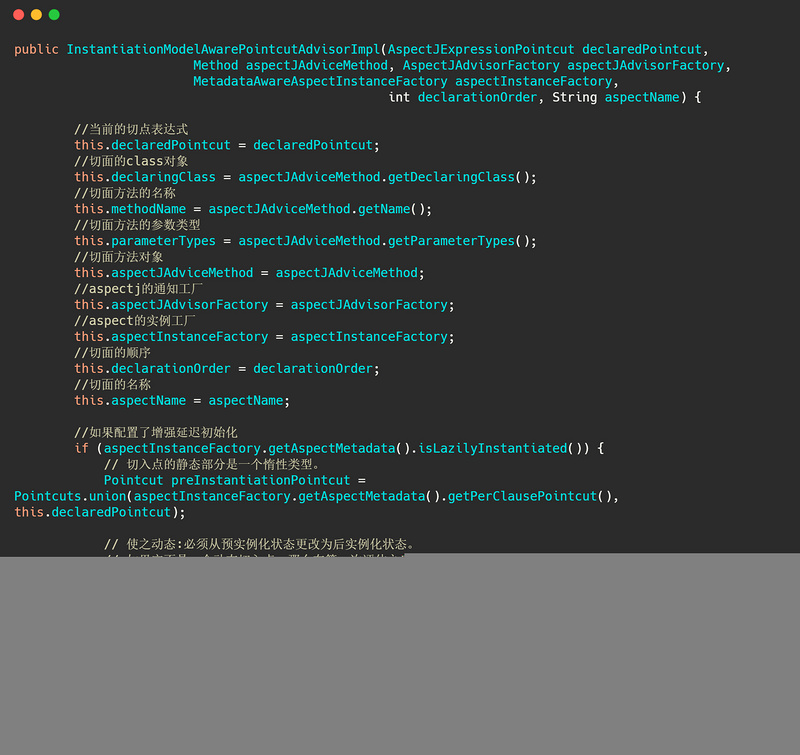
Task: Click comment '//切面的顺序'
Action: coord(112,353)
